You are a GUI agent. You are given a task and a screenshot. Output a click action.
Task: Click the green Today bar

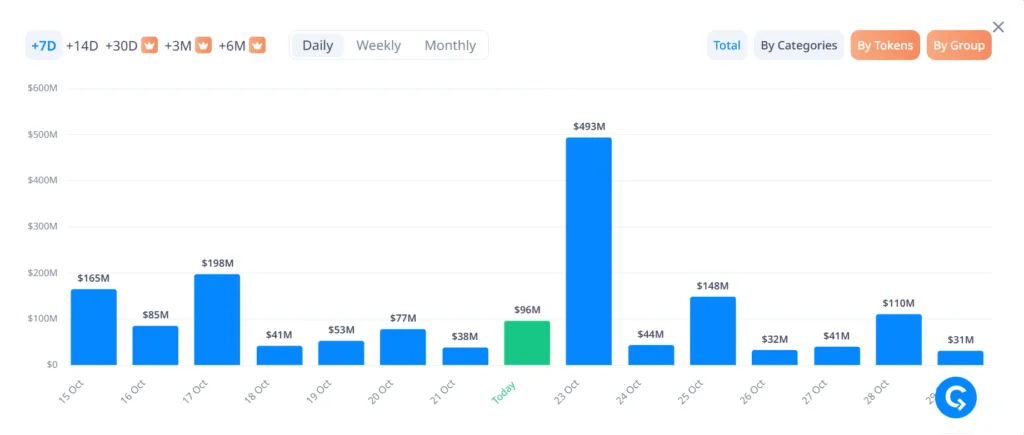[x=526, y=342]
